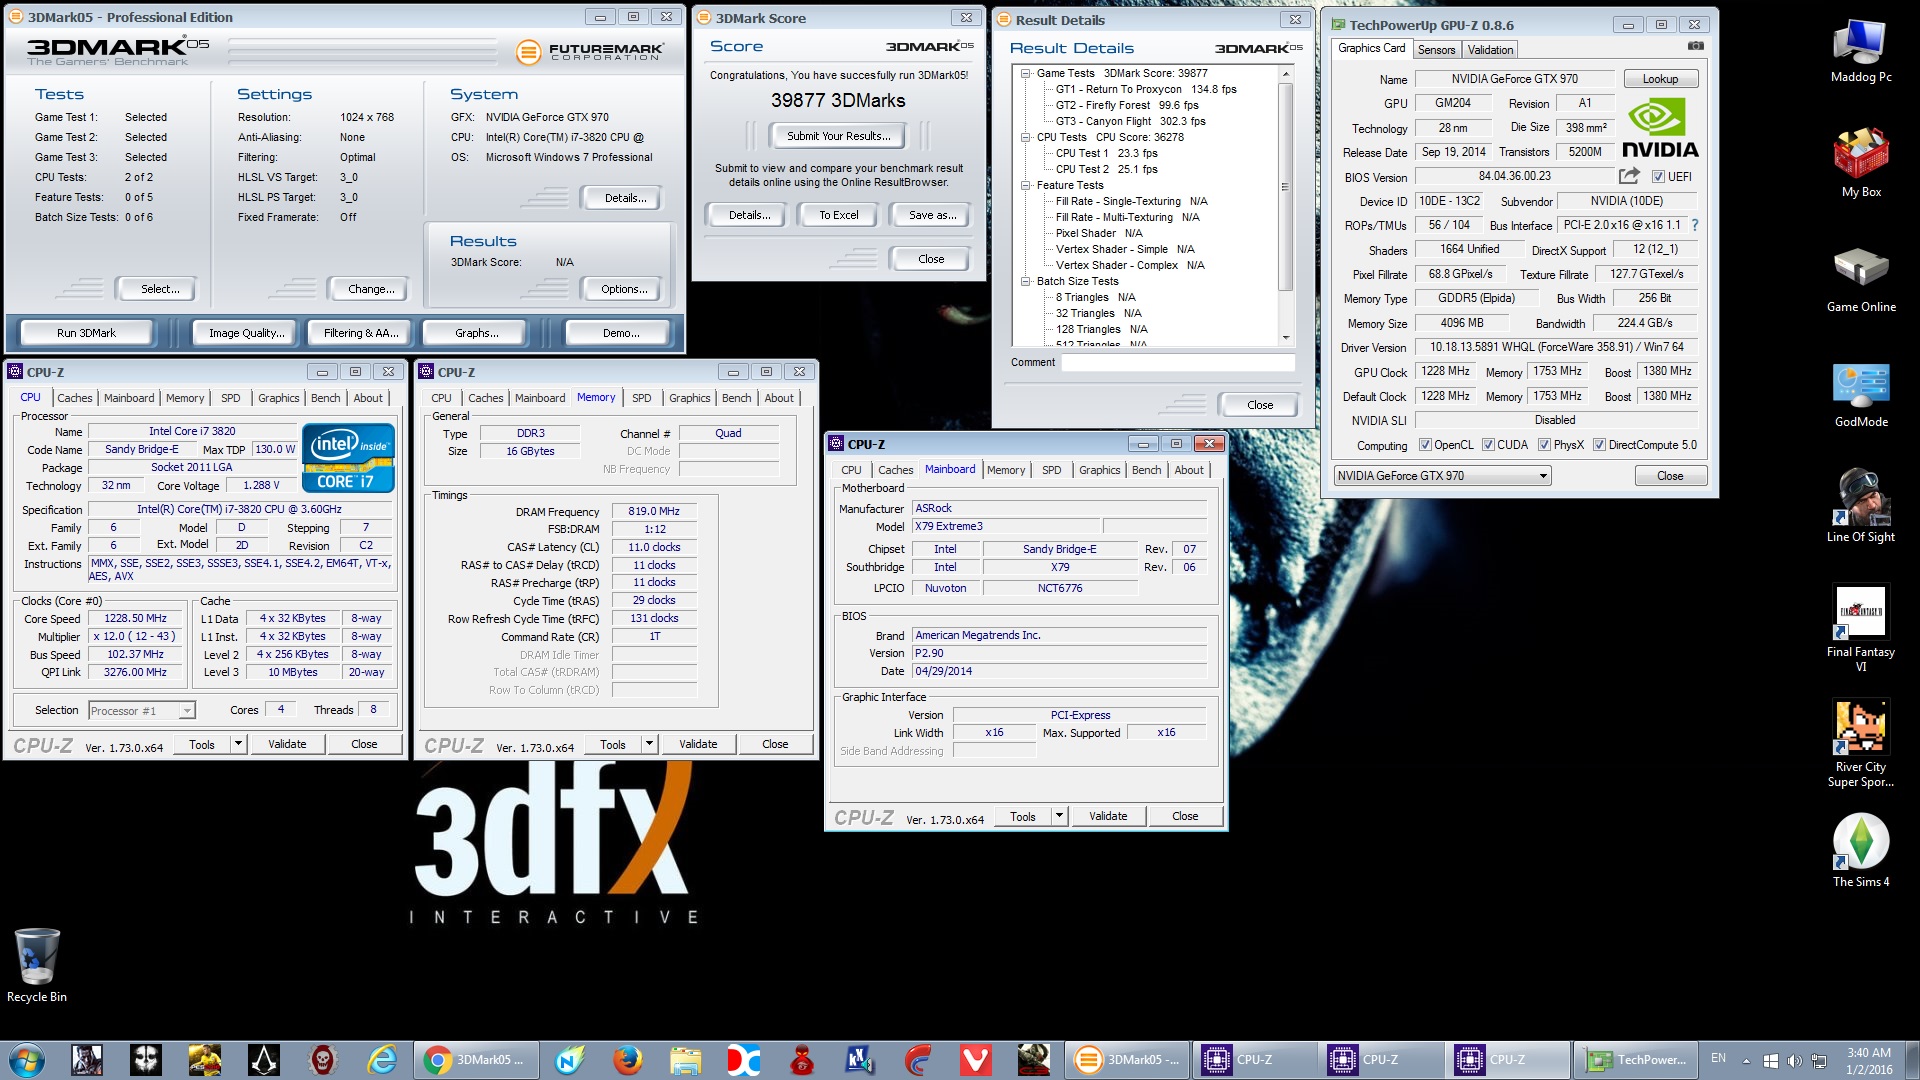Click the Bus Interface question mark icon
Image resolution: width=1920 pixels, height=1080 pixels.
tap(1695, 225)
